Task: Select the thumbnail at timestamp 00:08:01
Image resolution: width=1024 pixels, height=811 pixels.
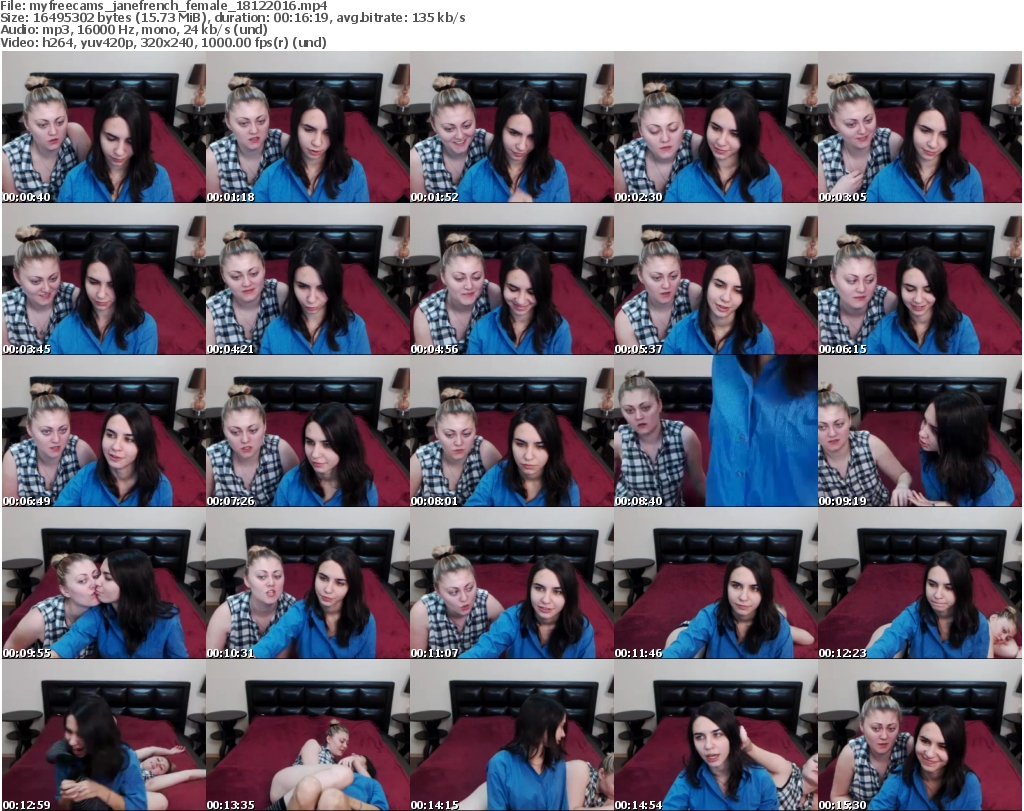Action: 511,431
